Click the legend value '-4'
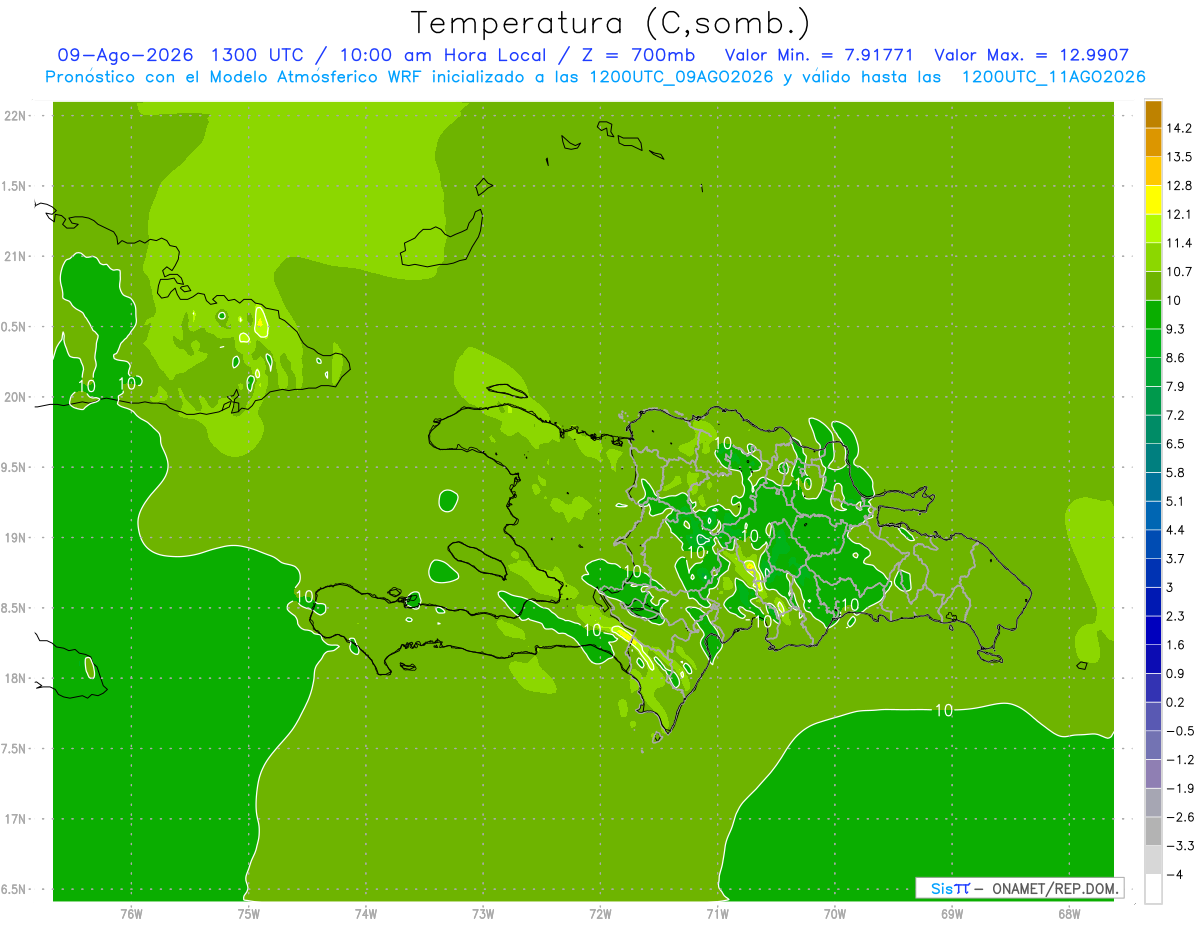 [x=1175, y=875]
